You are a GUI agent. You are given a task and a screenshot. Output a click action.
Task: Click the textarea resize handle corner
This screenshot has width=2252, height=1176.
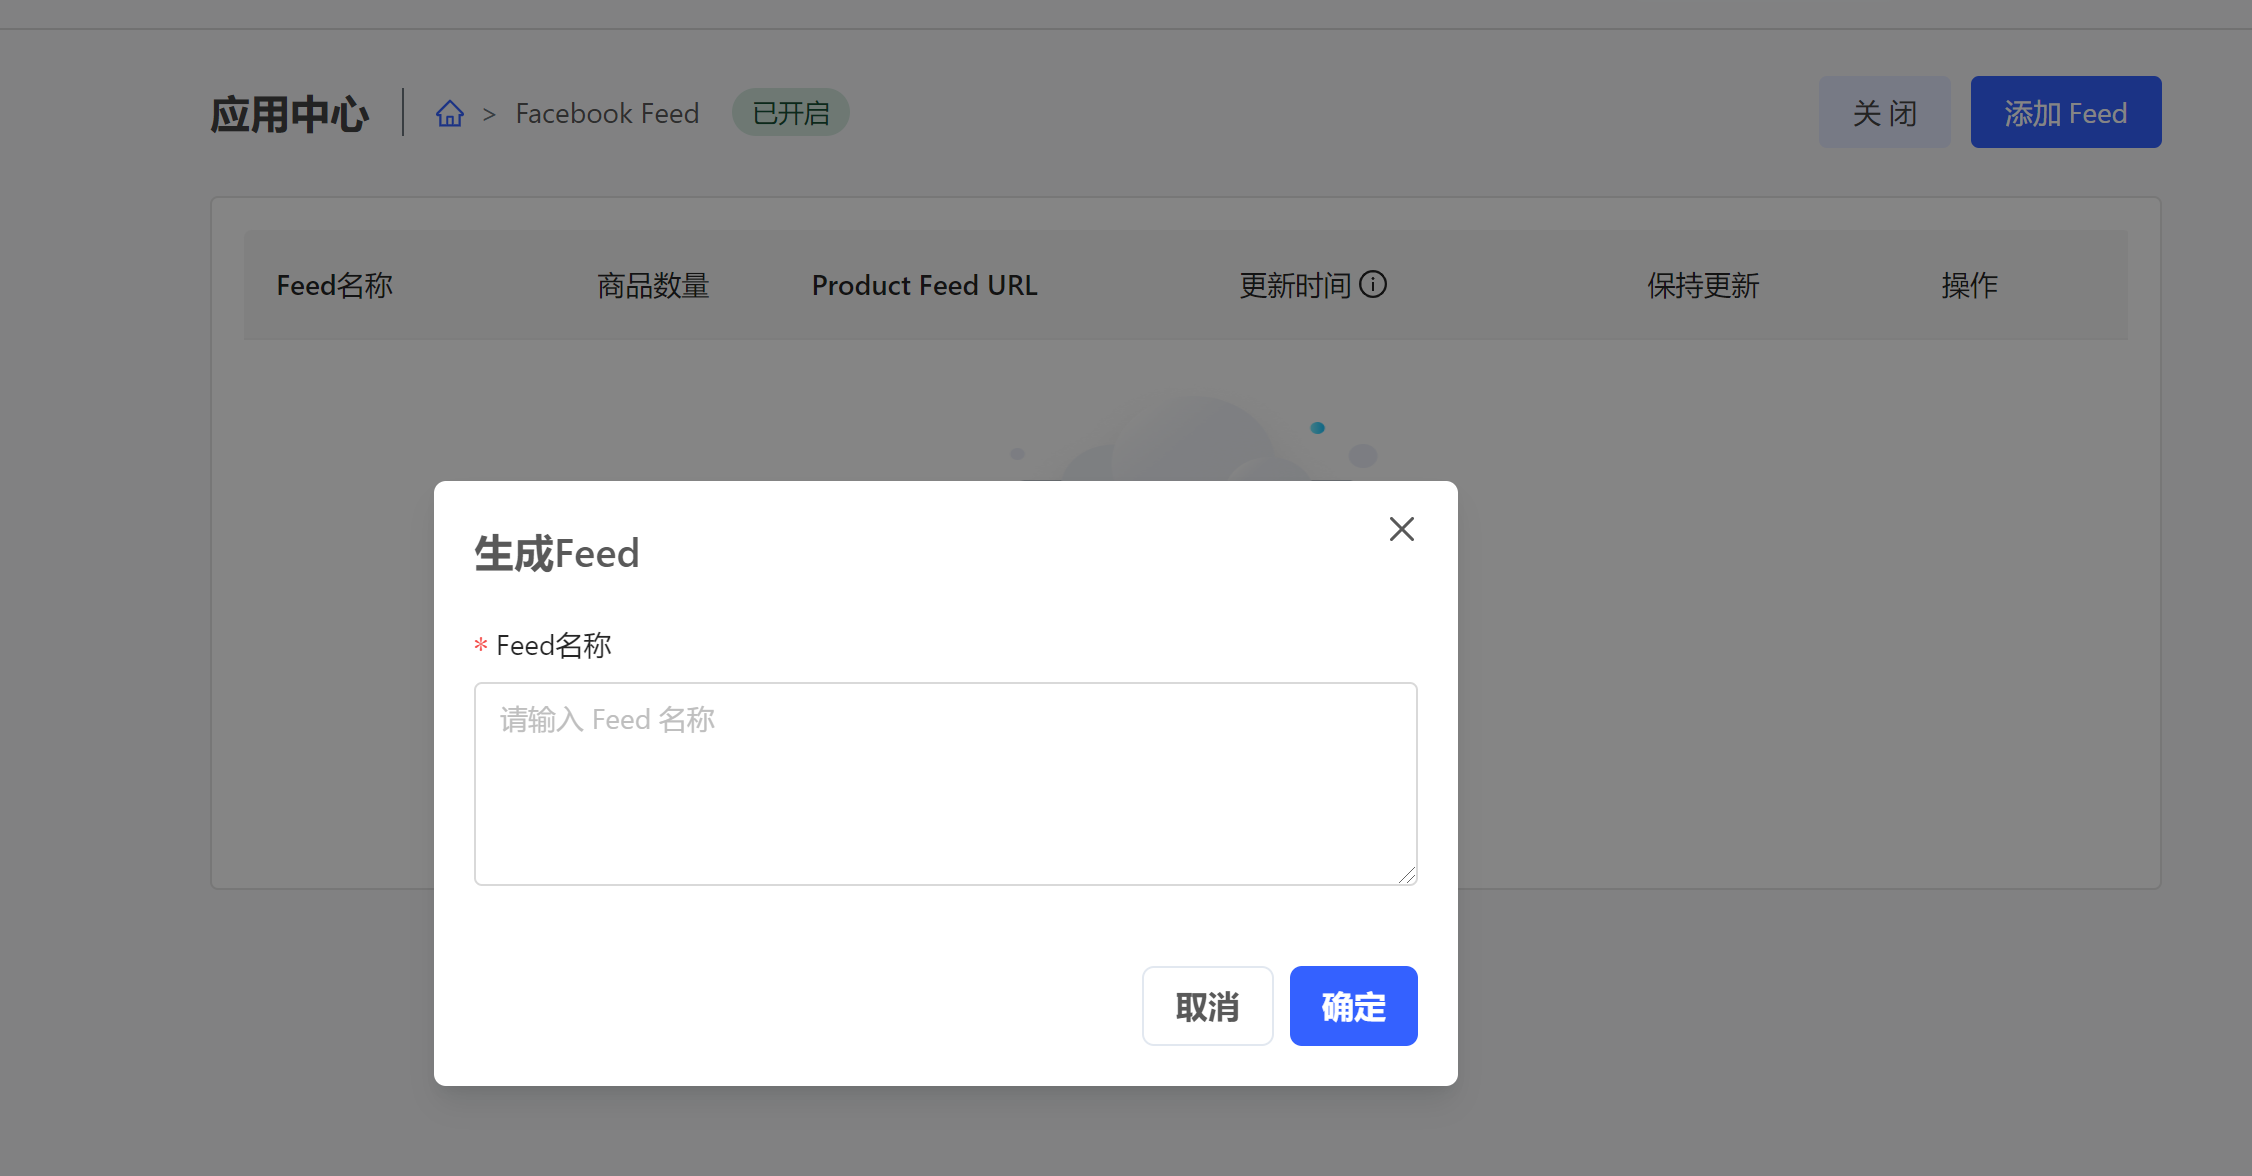pyautogui.click(x=1407, y=875)
